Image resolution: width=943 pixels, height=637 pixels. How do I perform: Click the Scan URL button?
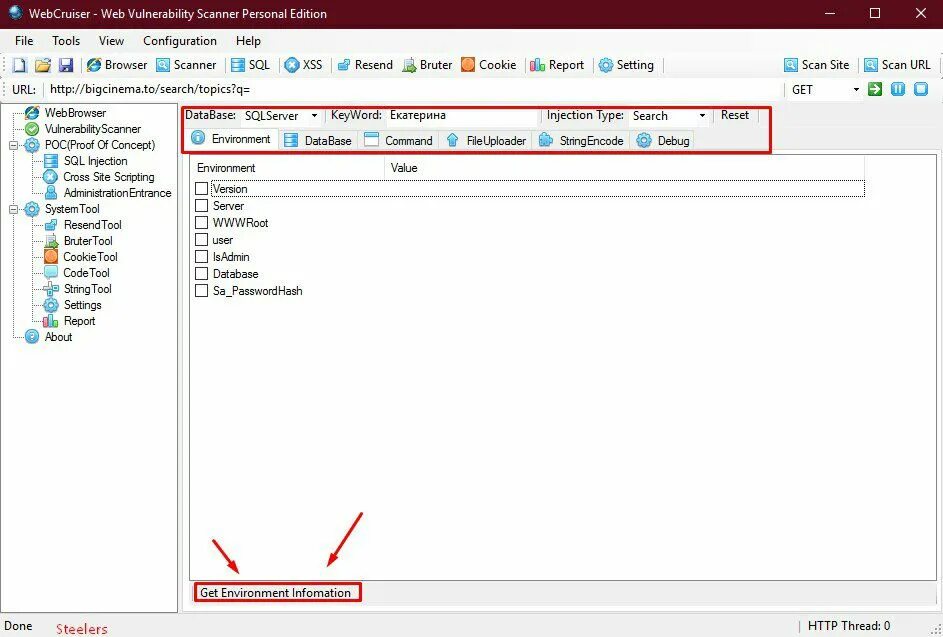897,65
